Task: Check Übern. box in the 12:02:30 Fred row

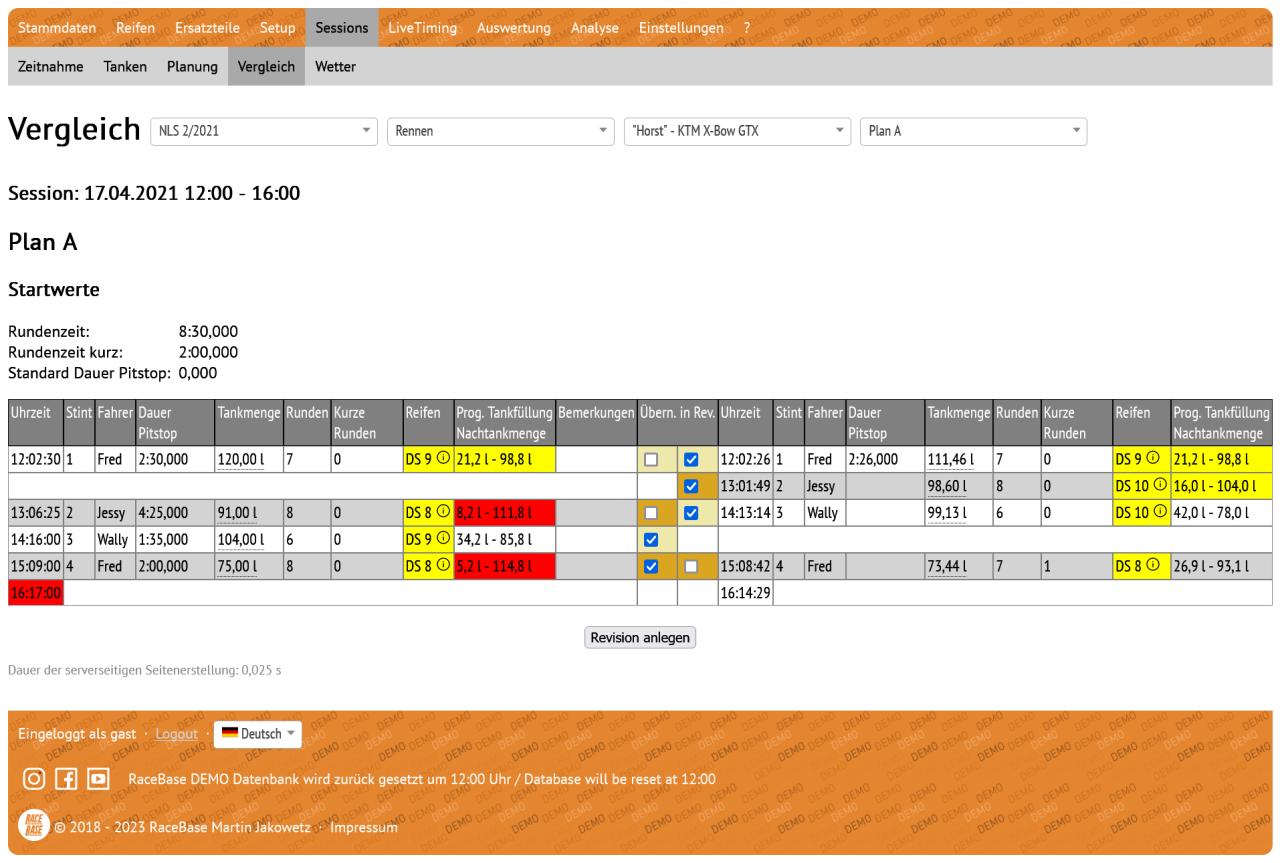Action: point(651,460)
